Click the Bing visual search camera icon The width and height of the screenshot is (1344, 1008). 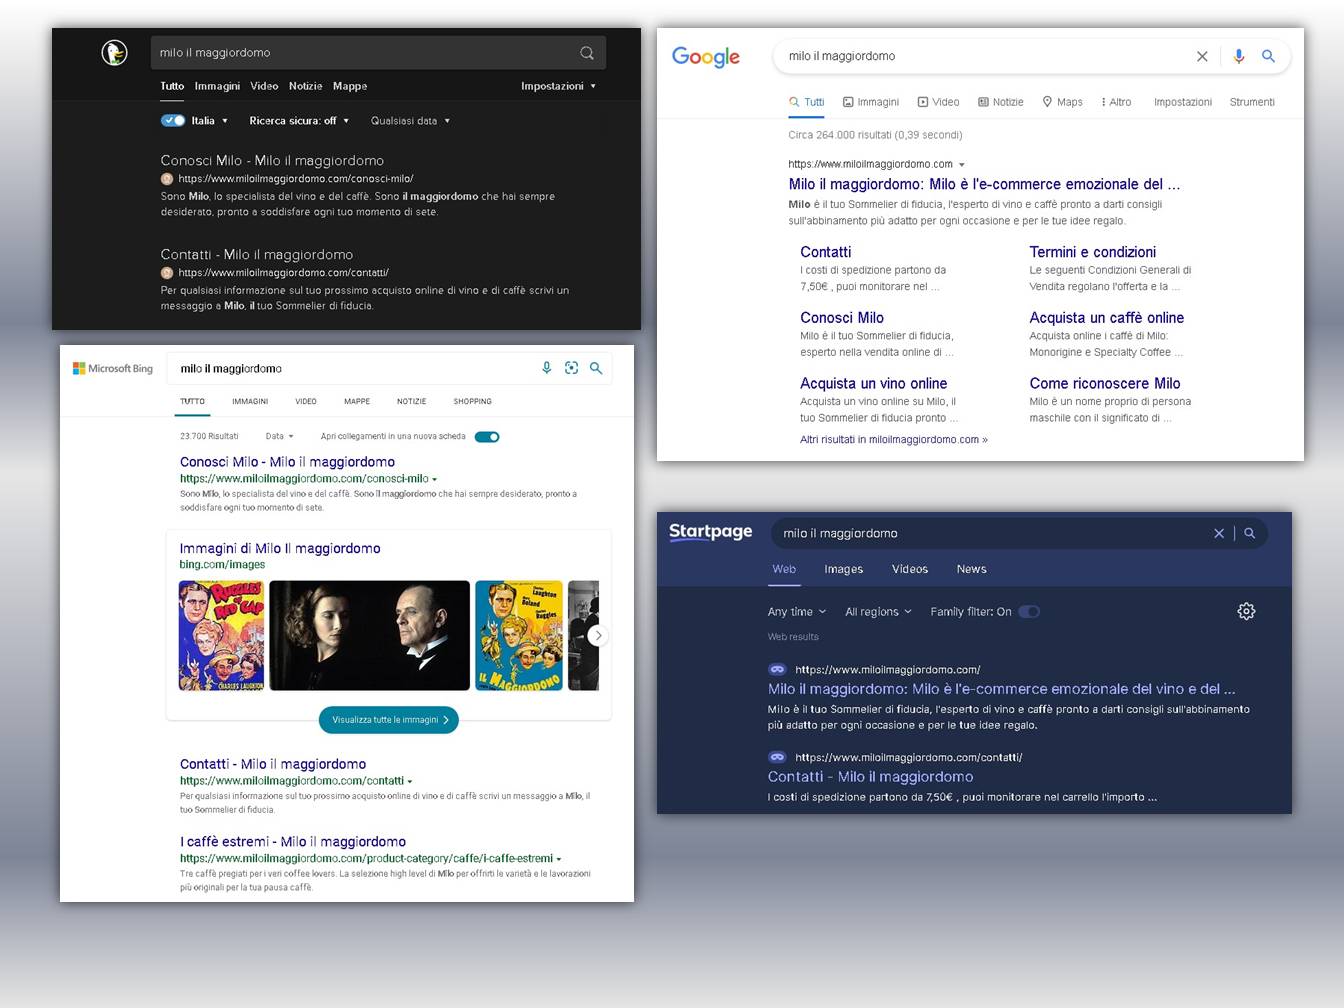571,368
